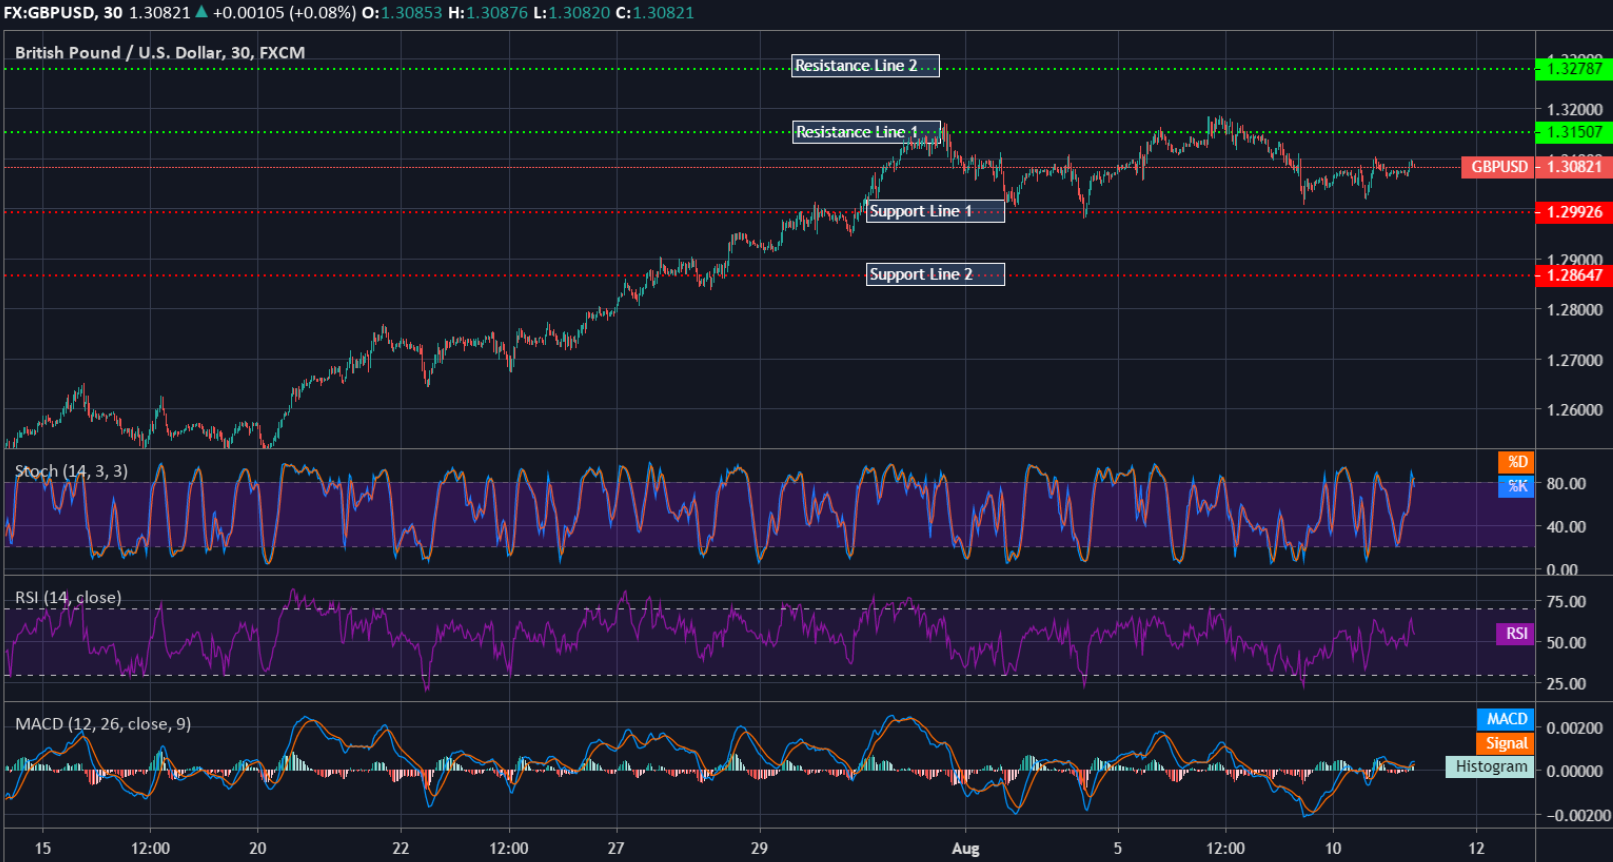Click the 75.00 RSI axis label
This screenshot has height=862, width=1613.
tap(1566, 602)
